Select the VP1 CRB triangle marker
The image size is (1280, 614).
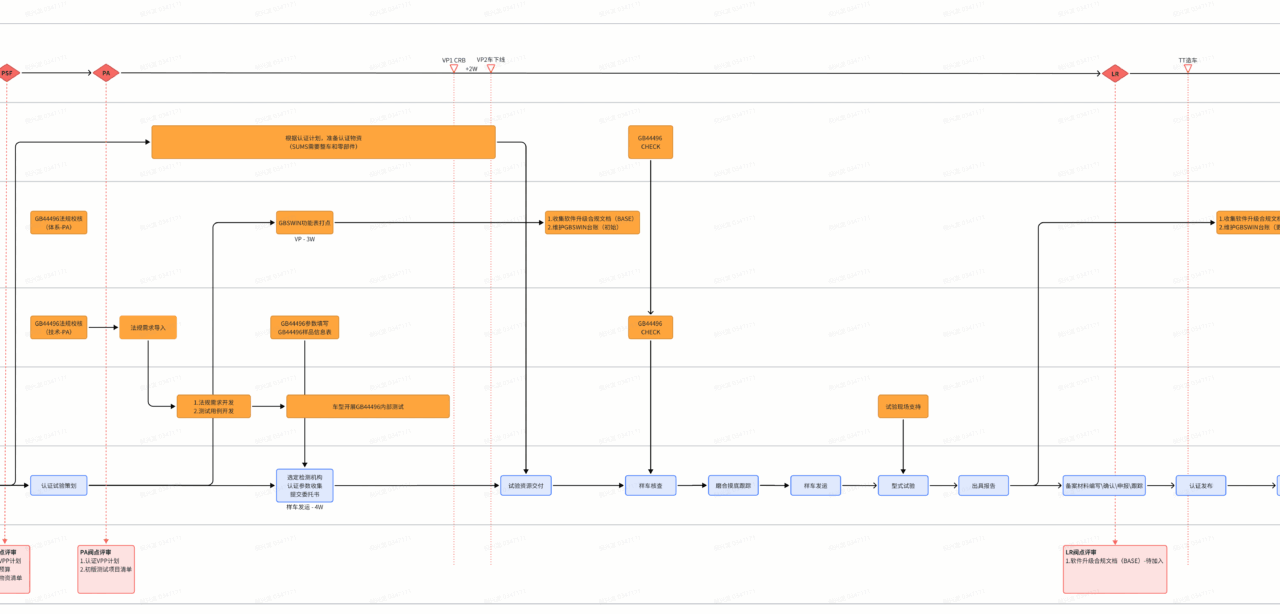(453, 69)
